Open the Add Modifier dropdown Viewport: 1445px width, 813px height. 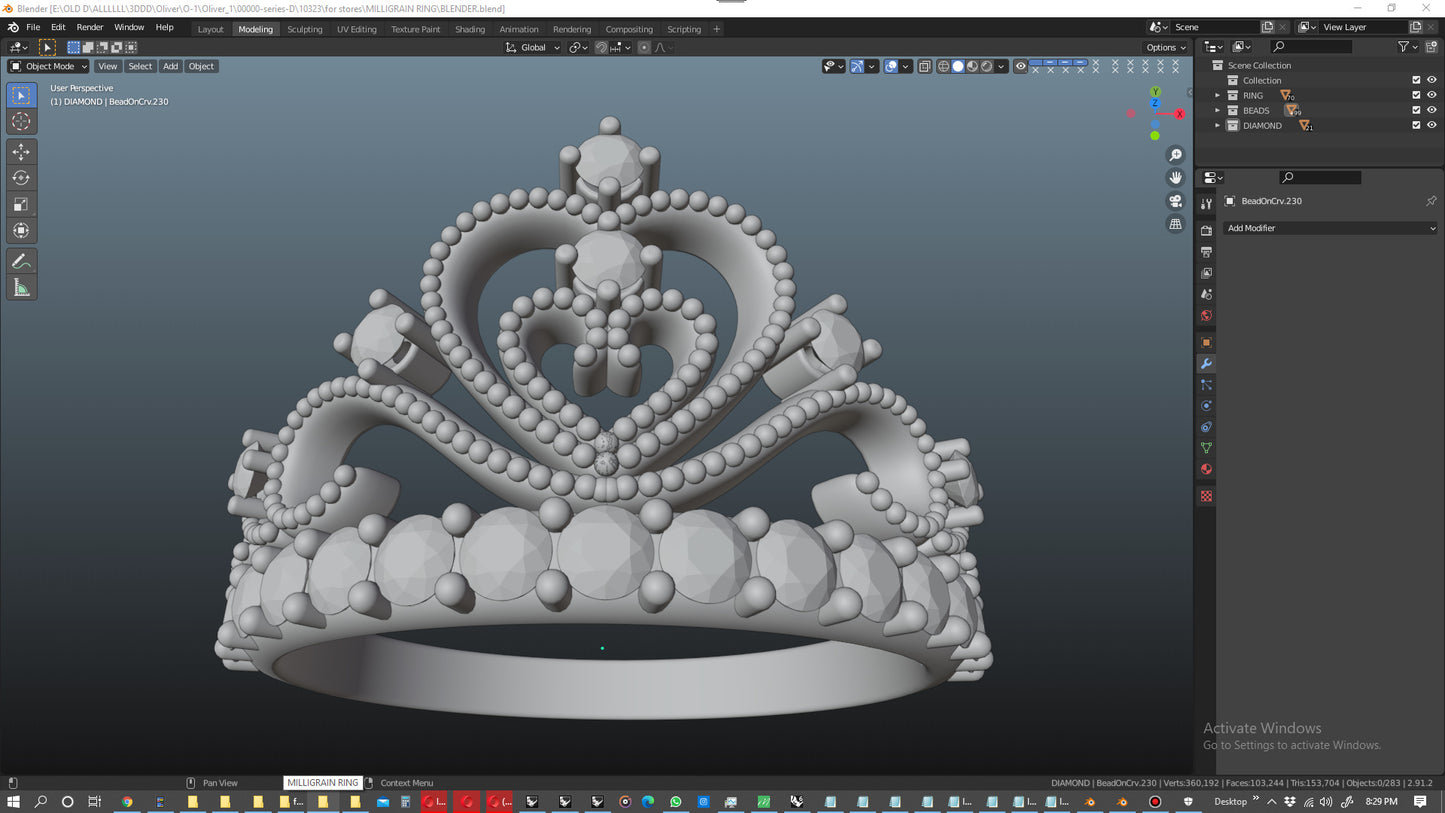pyautogui.click(x=1330, y=228)
